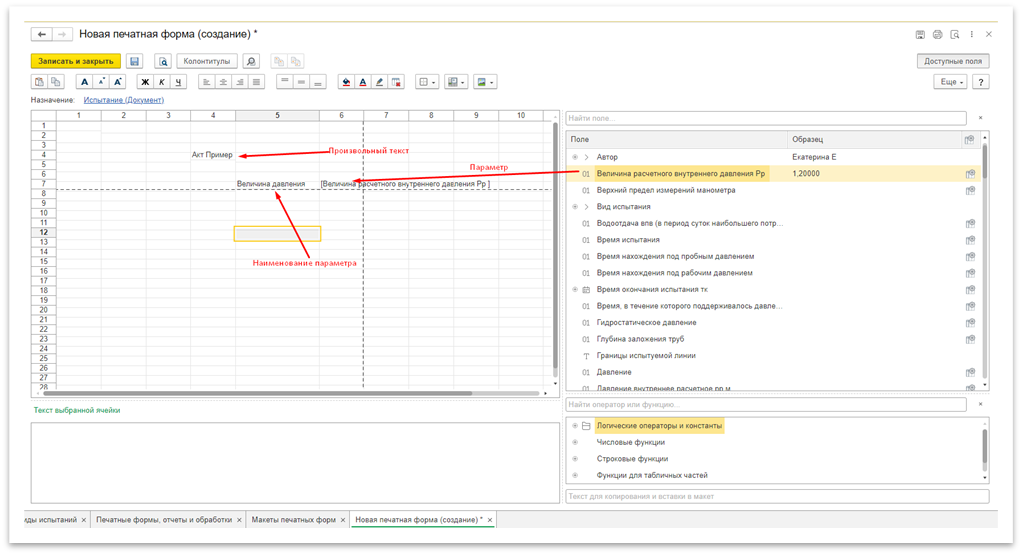
Task: Open the Испытание (Документ) link
Action: pos(123,100)
